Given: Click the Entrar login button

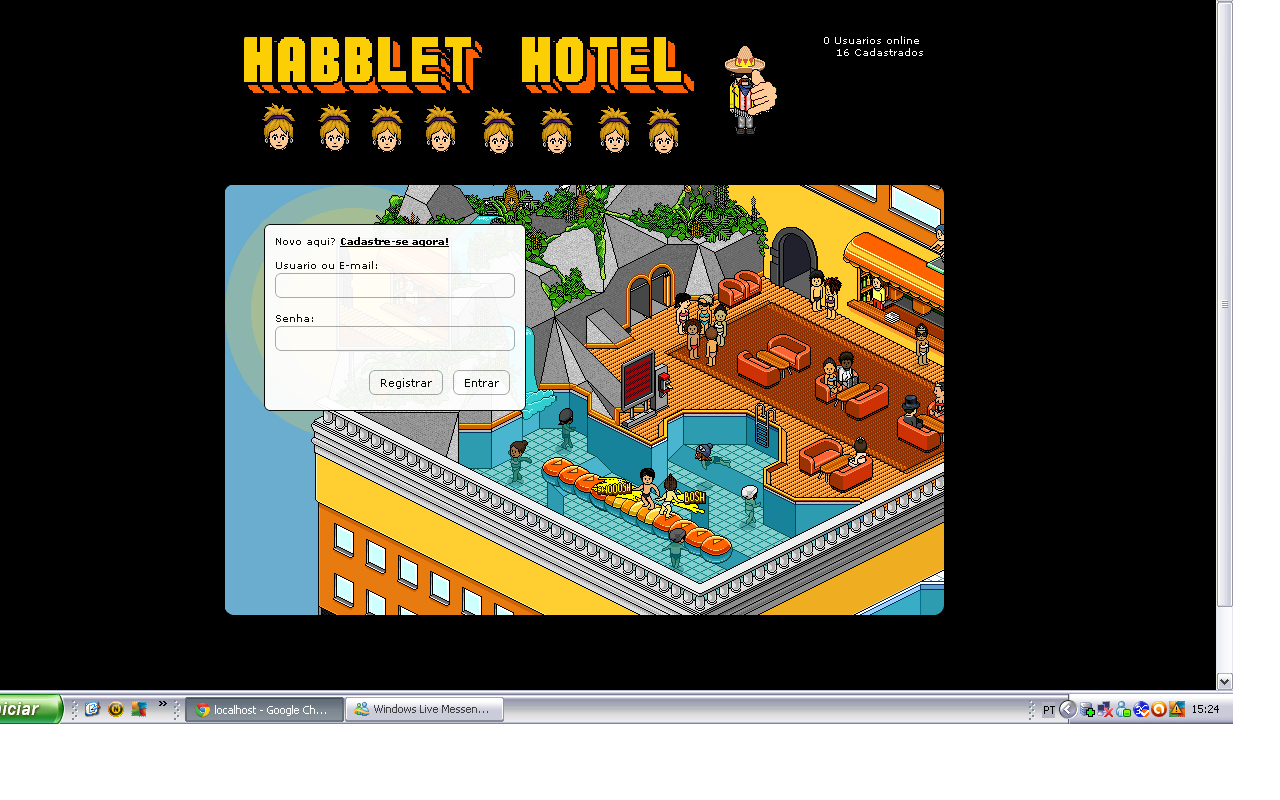Looking at the screenshot, I should click(481, 383).
